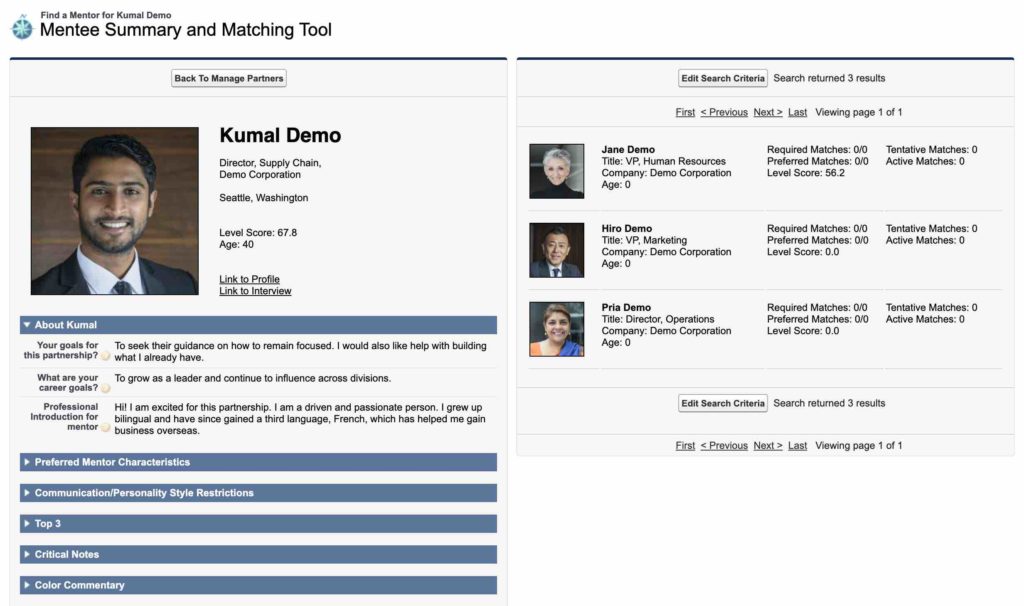Click 'Level Score: 67.8' text
Viewport: 1024px width, 606px height.
[x=258, y=232]
